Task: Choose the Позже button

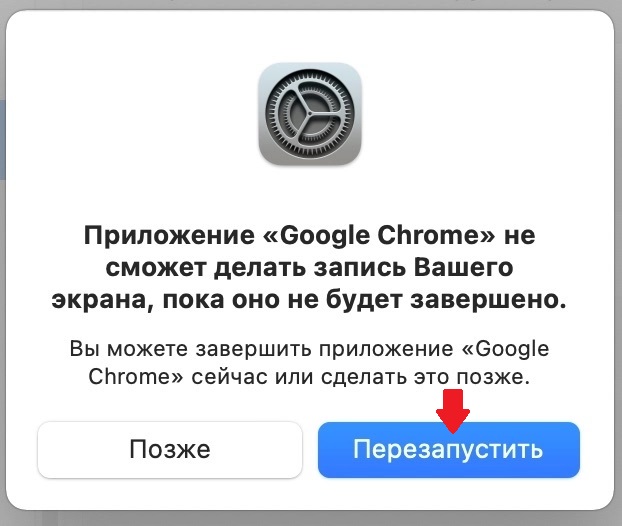Action: click(170, 449)
